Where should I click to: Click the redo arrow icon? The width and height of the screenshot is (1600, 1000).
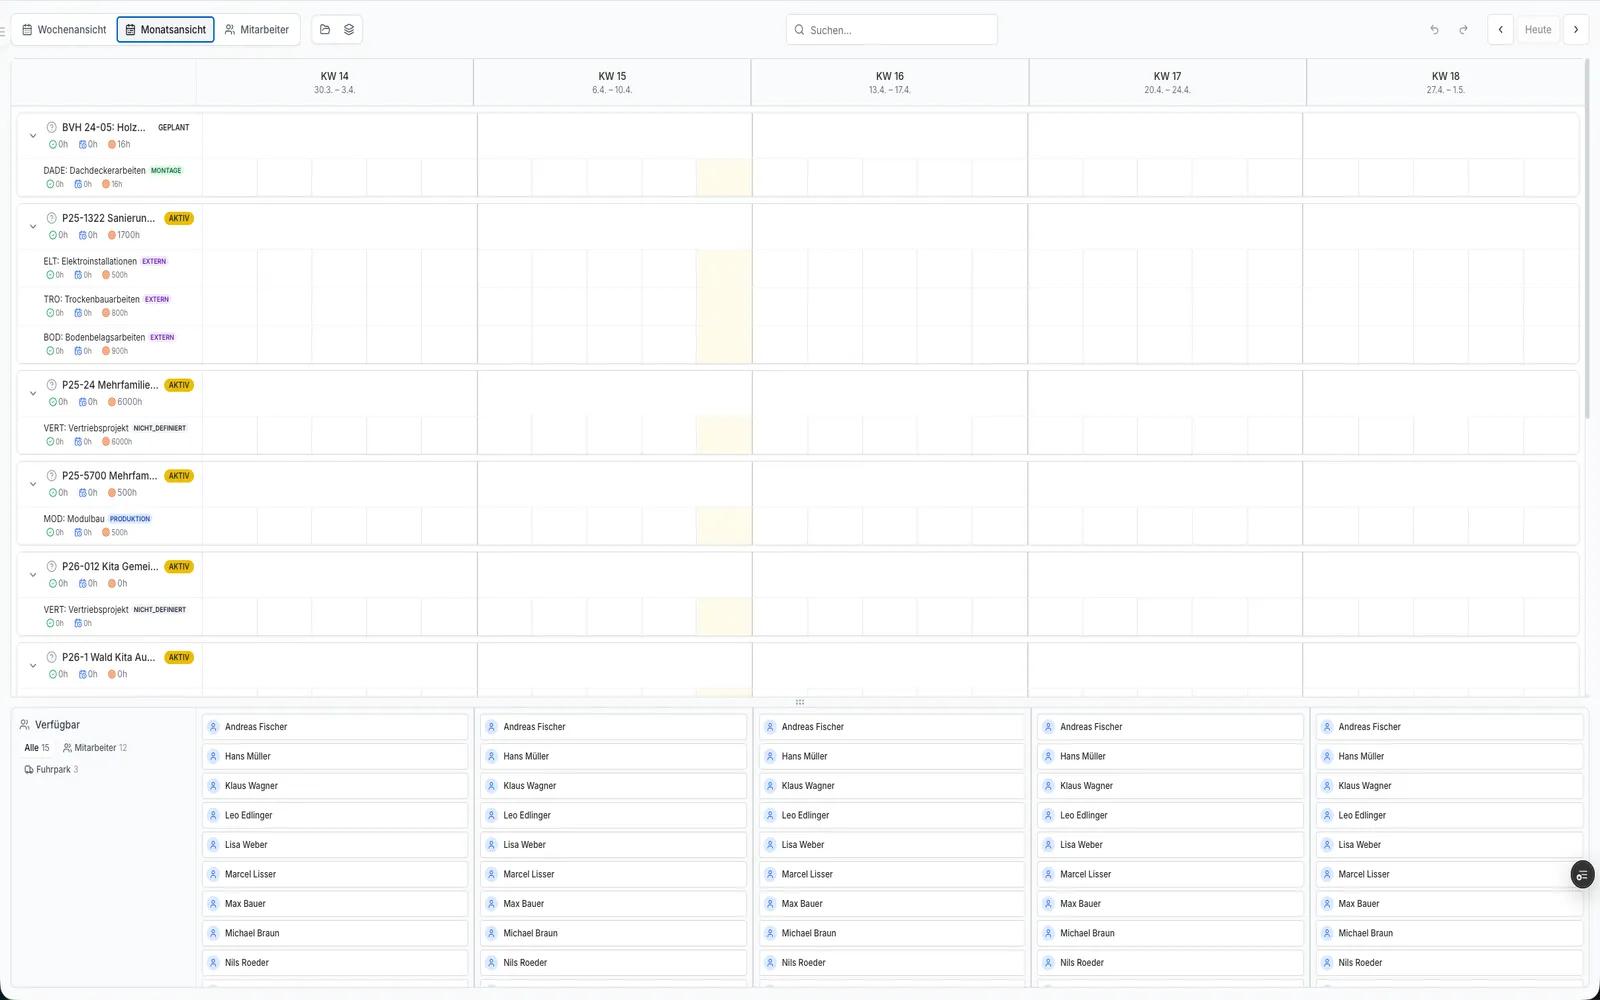click(x=1463, y=30)
